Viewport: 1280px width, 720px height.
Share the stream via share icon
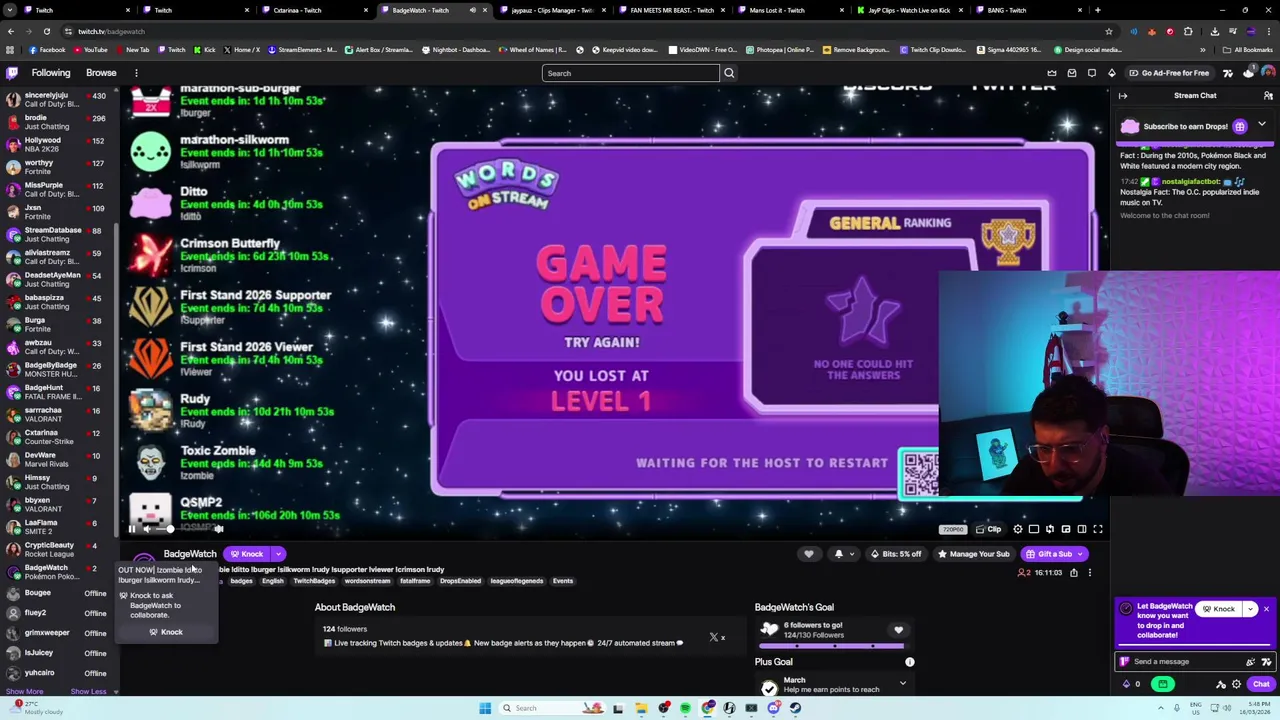(1074, 573)
